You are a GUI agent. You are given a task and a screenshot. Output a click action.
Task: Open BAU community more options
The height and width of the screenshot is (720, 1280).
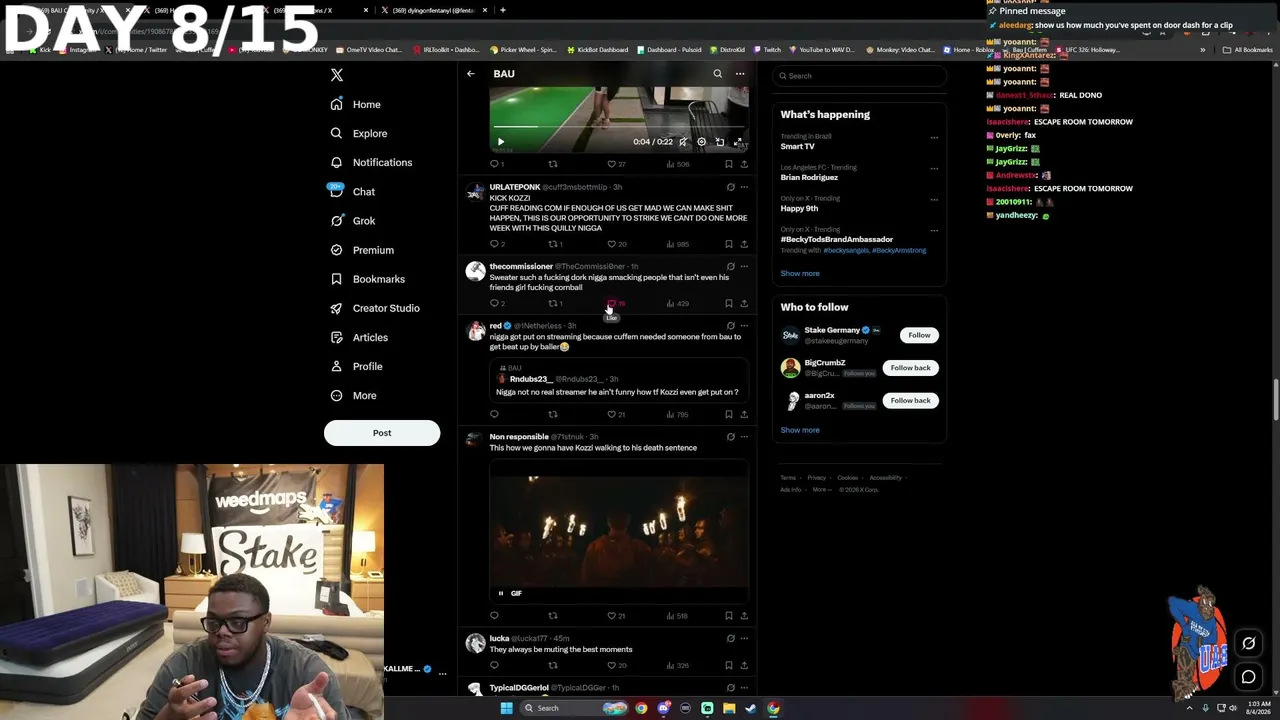click(x=740, y=74)
